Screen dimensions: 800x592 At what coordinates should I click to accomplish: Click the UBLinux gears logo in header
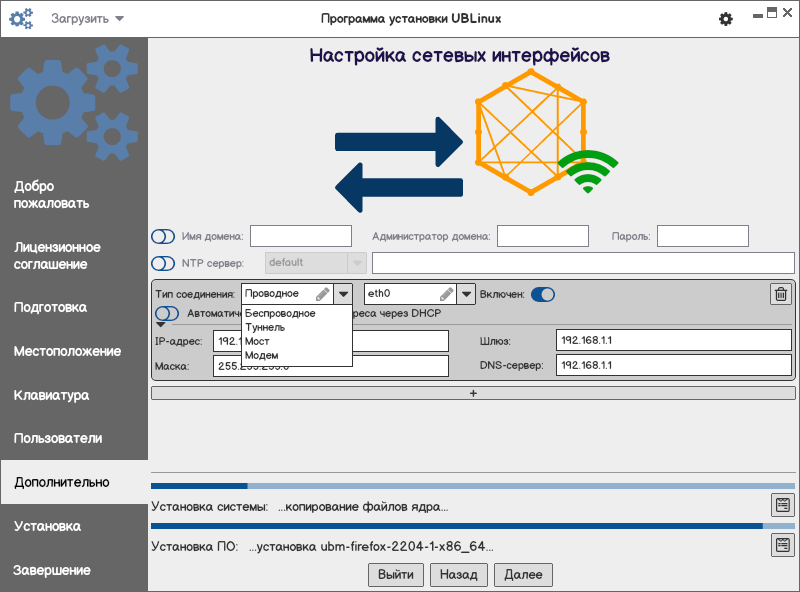point(21,19)
